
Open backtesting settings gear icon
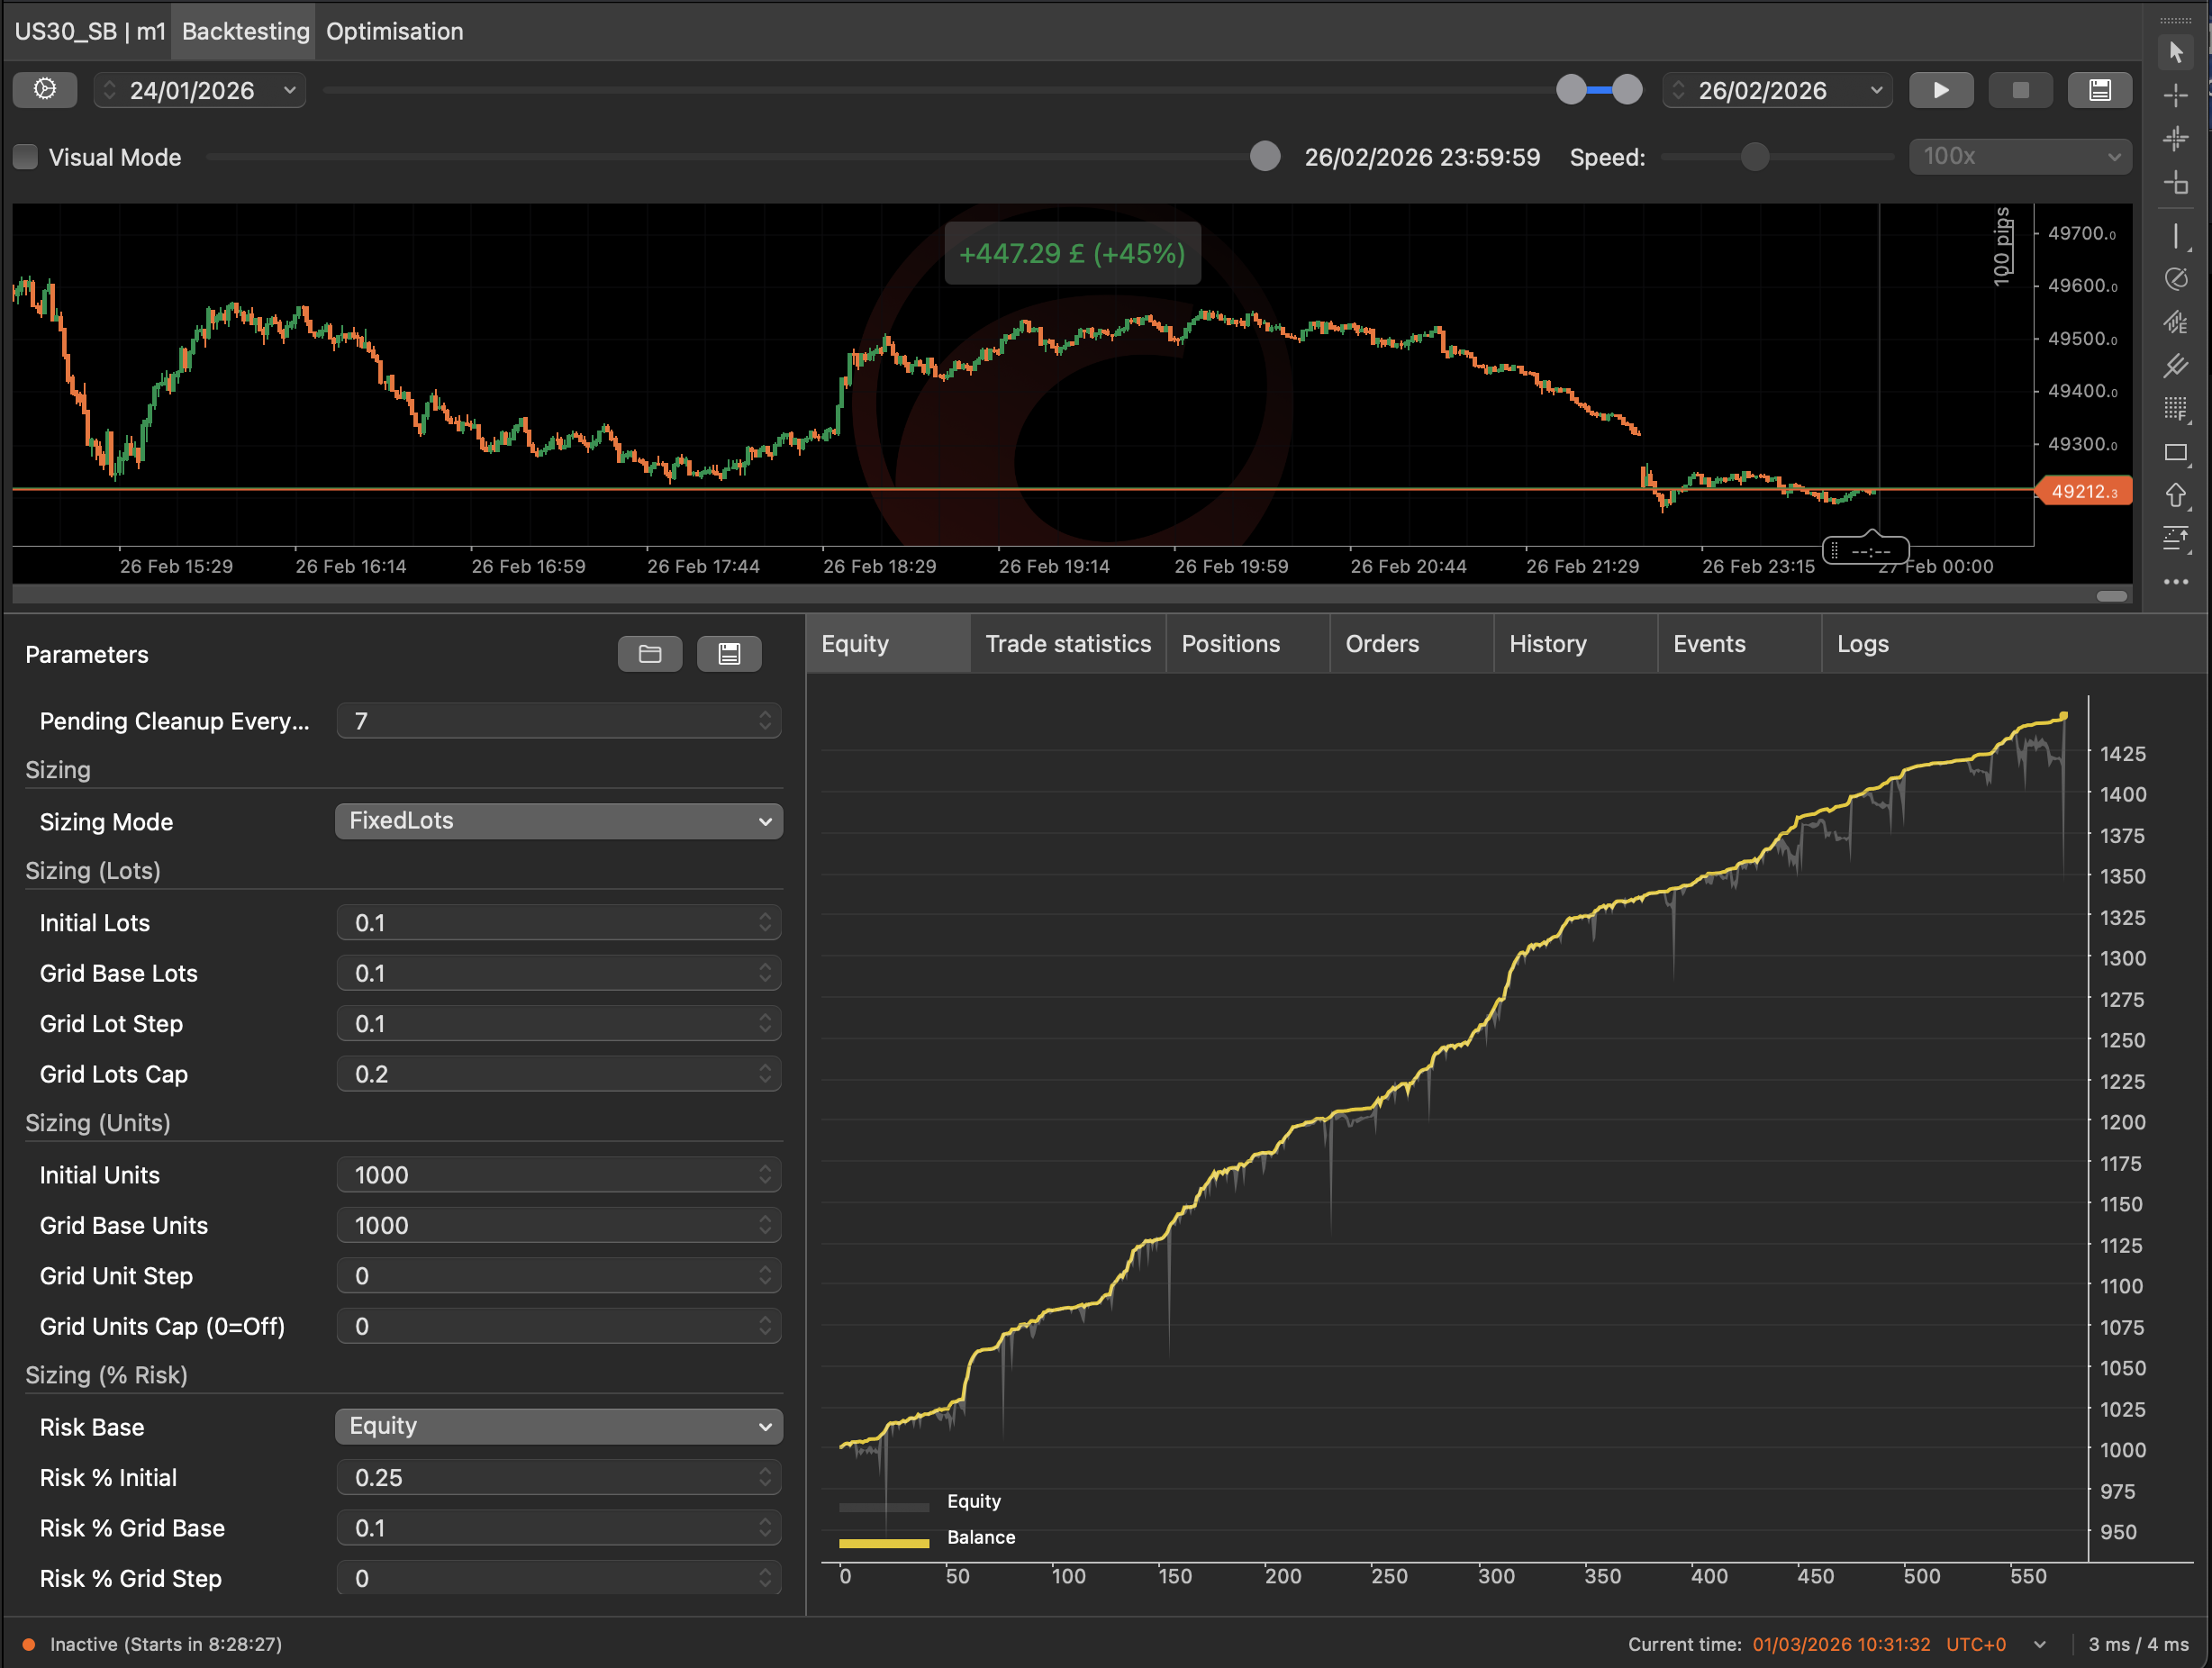click(x=45, y=90)
